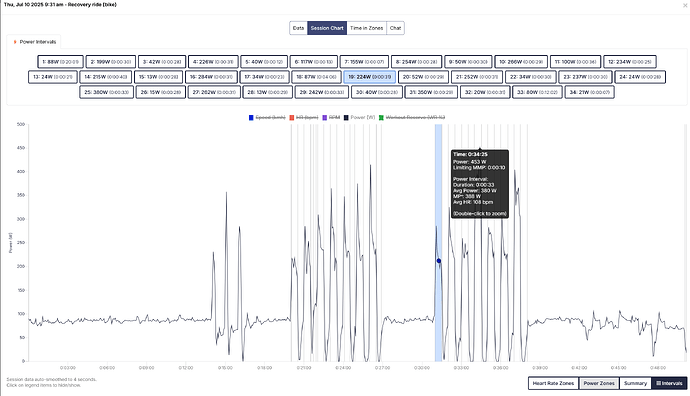Switch to the Data tab
The image size is (690, 396).
pyautogui.click(x=298, y=28)
